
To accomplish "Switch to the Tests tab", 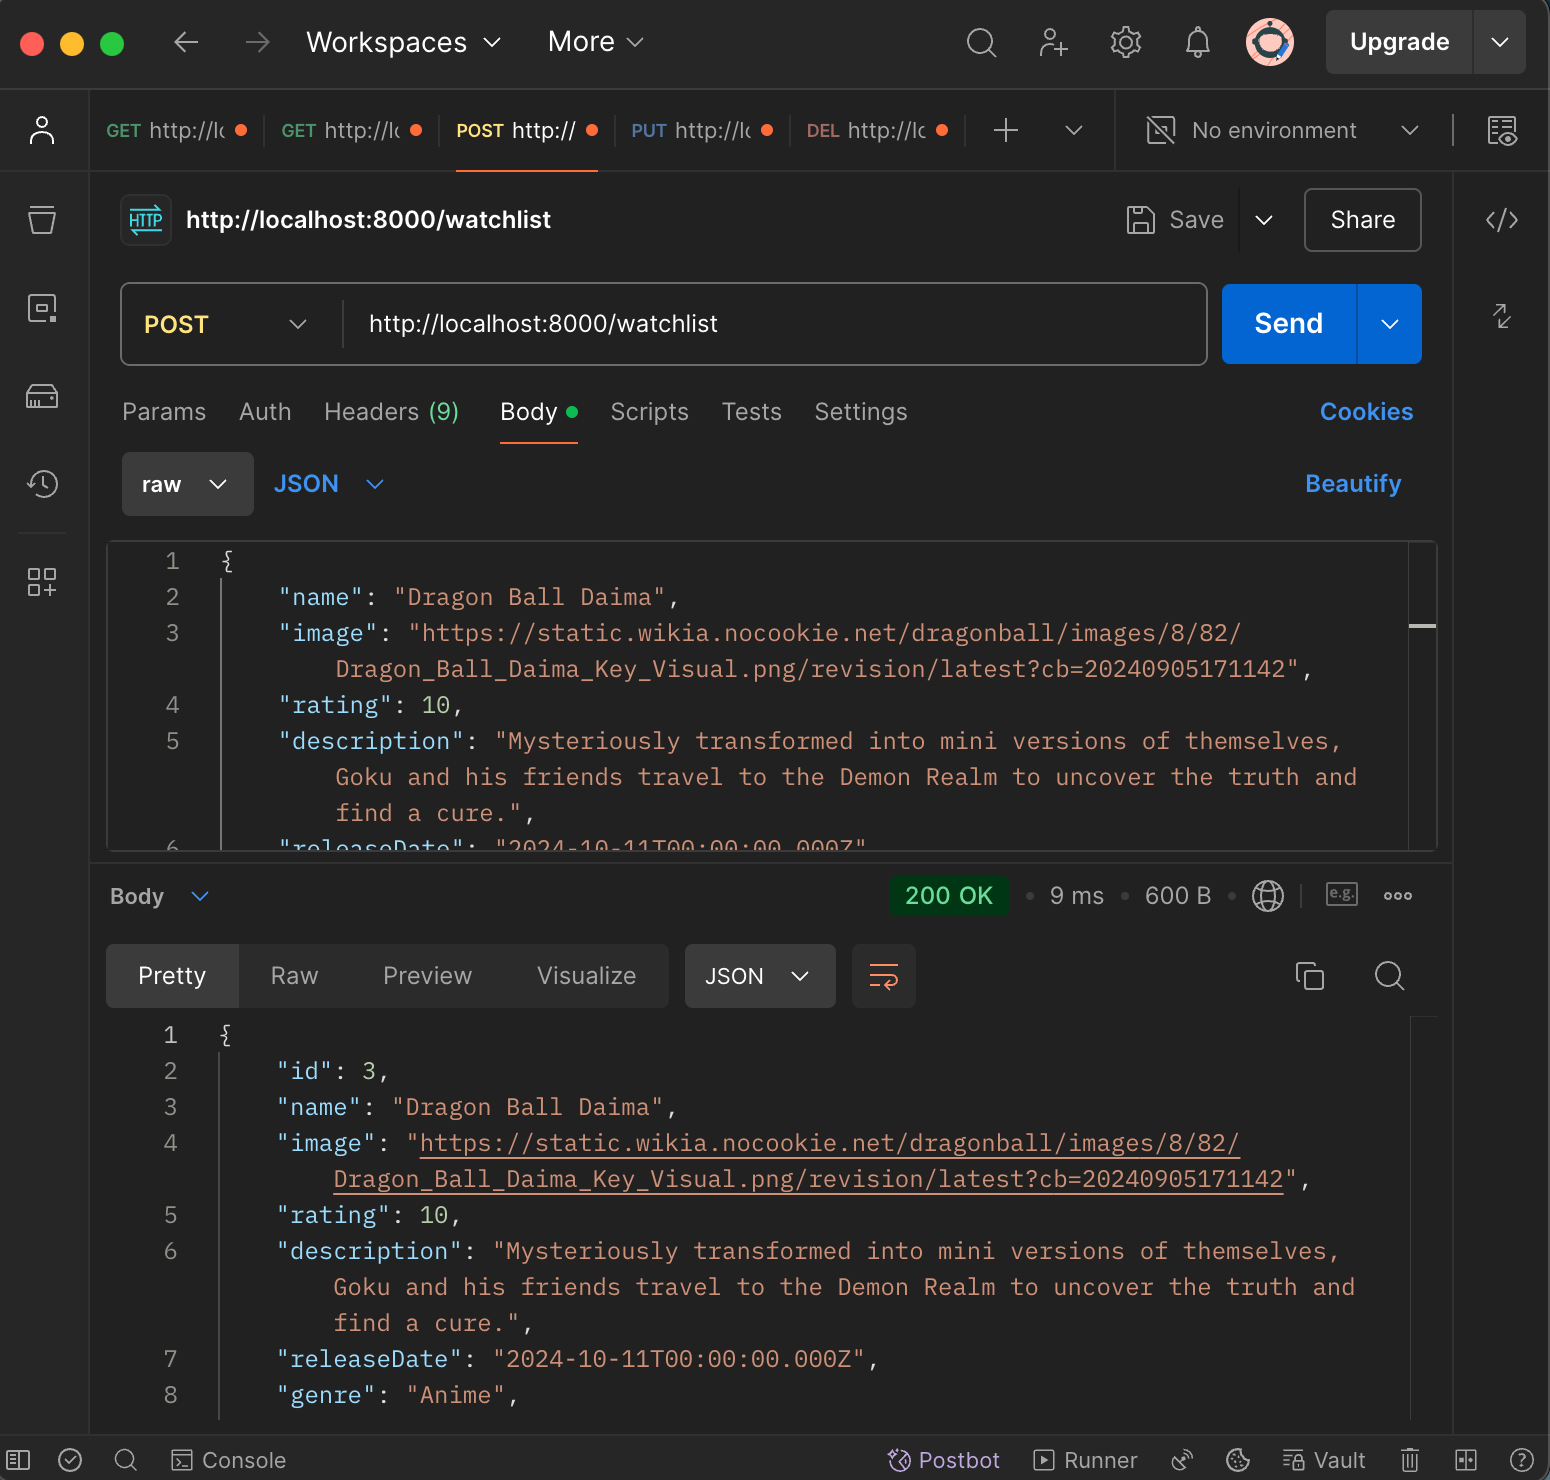I will 751,412.
